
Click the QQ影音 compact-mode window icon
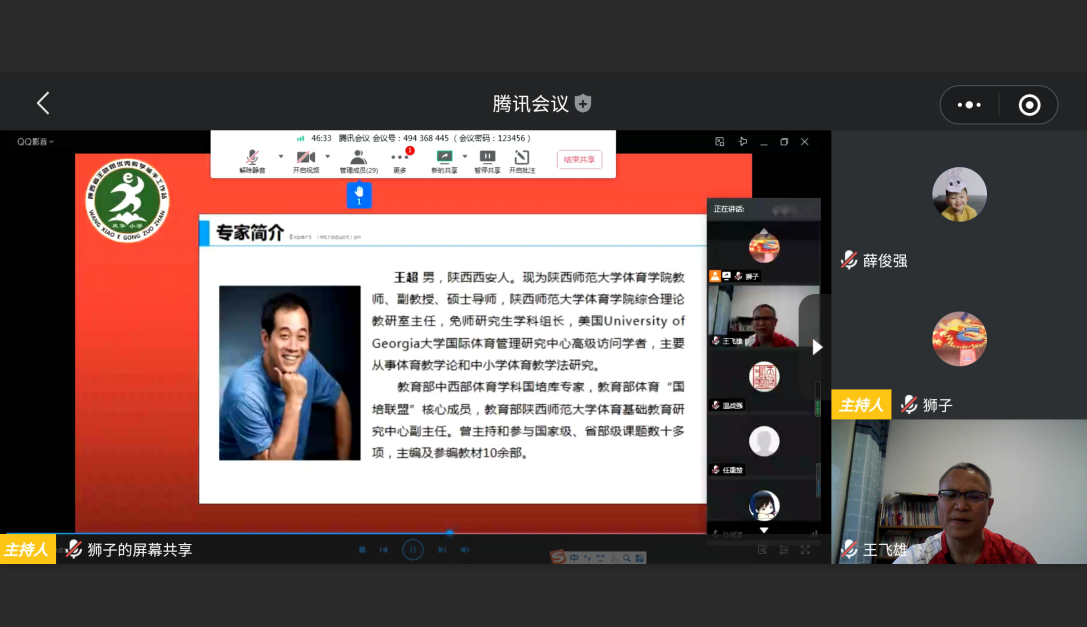coord(720,141)
